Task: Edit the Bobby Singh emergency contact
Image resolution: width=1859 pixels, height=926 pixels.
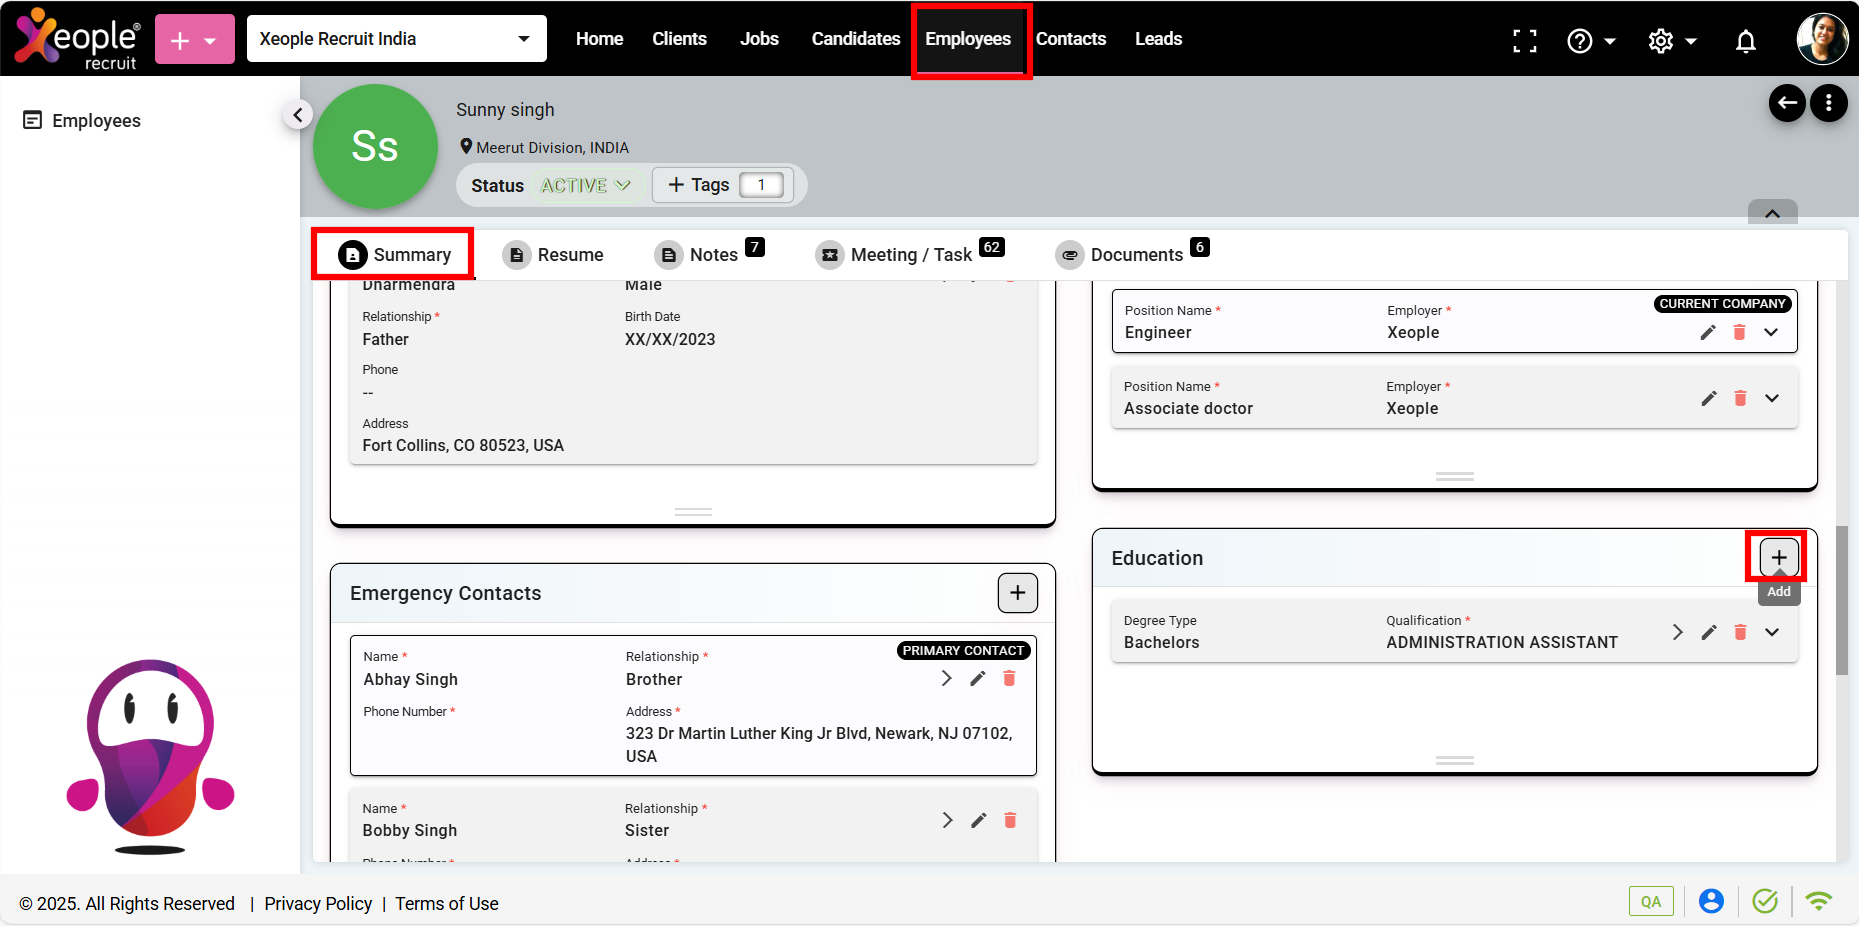Action: coord(979,820)
